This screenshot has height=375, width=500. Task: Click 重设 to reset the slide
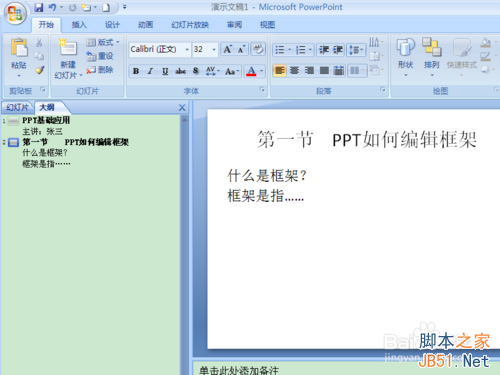click(100, 56)
